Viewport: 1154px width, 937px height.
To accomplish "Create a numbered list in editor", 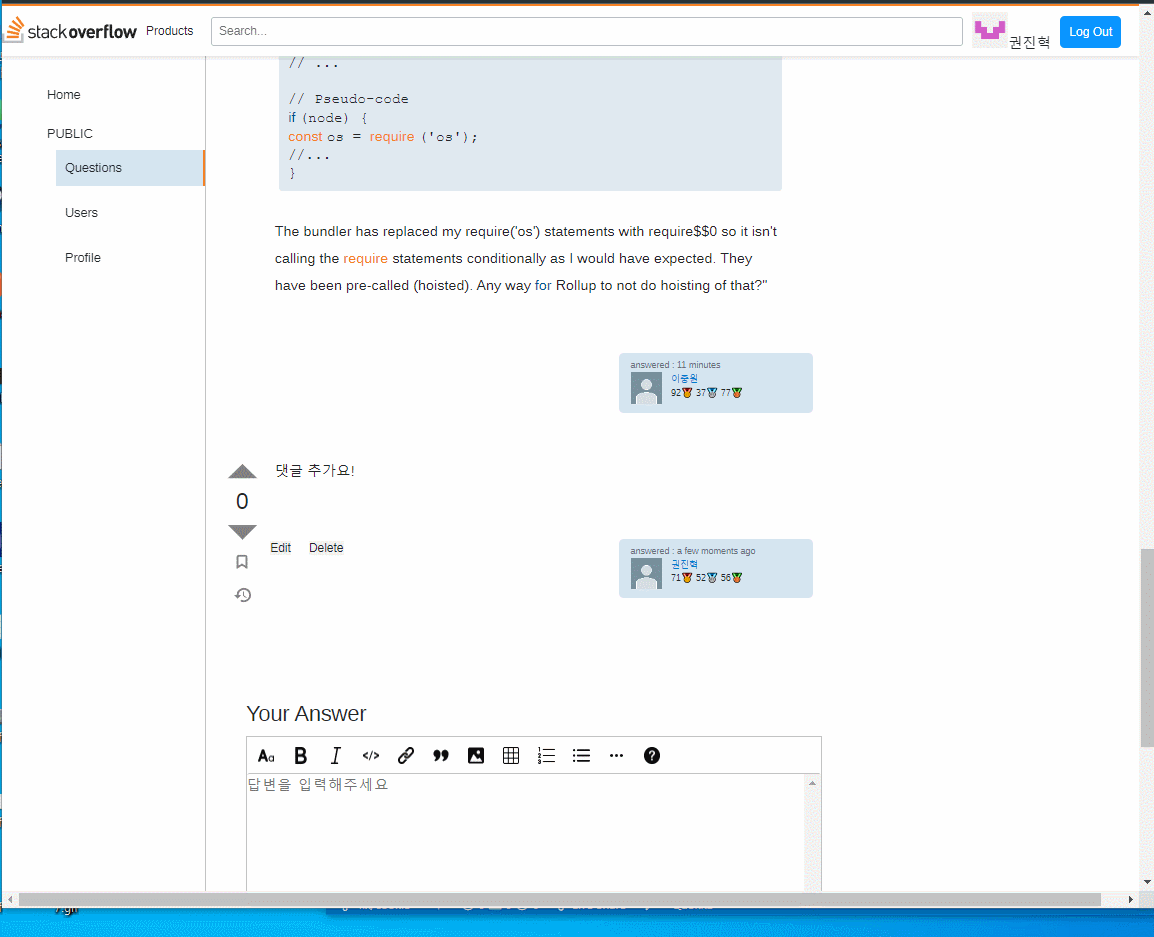I will [x=546, y=756].
